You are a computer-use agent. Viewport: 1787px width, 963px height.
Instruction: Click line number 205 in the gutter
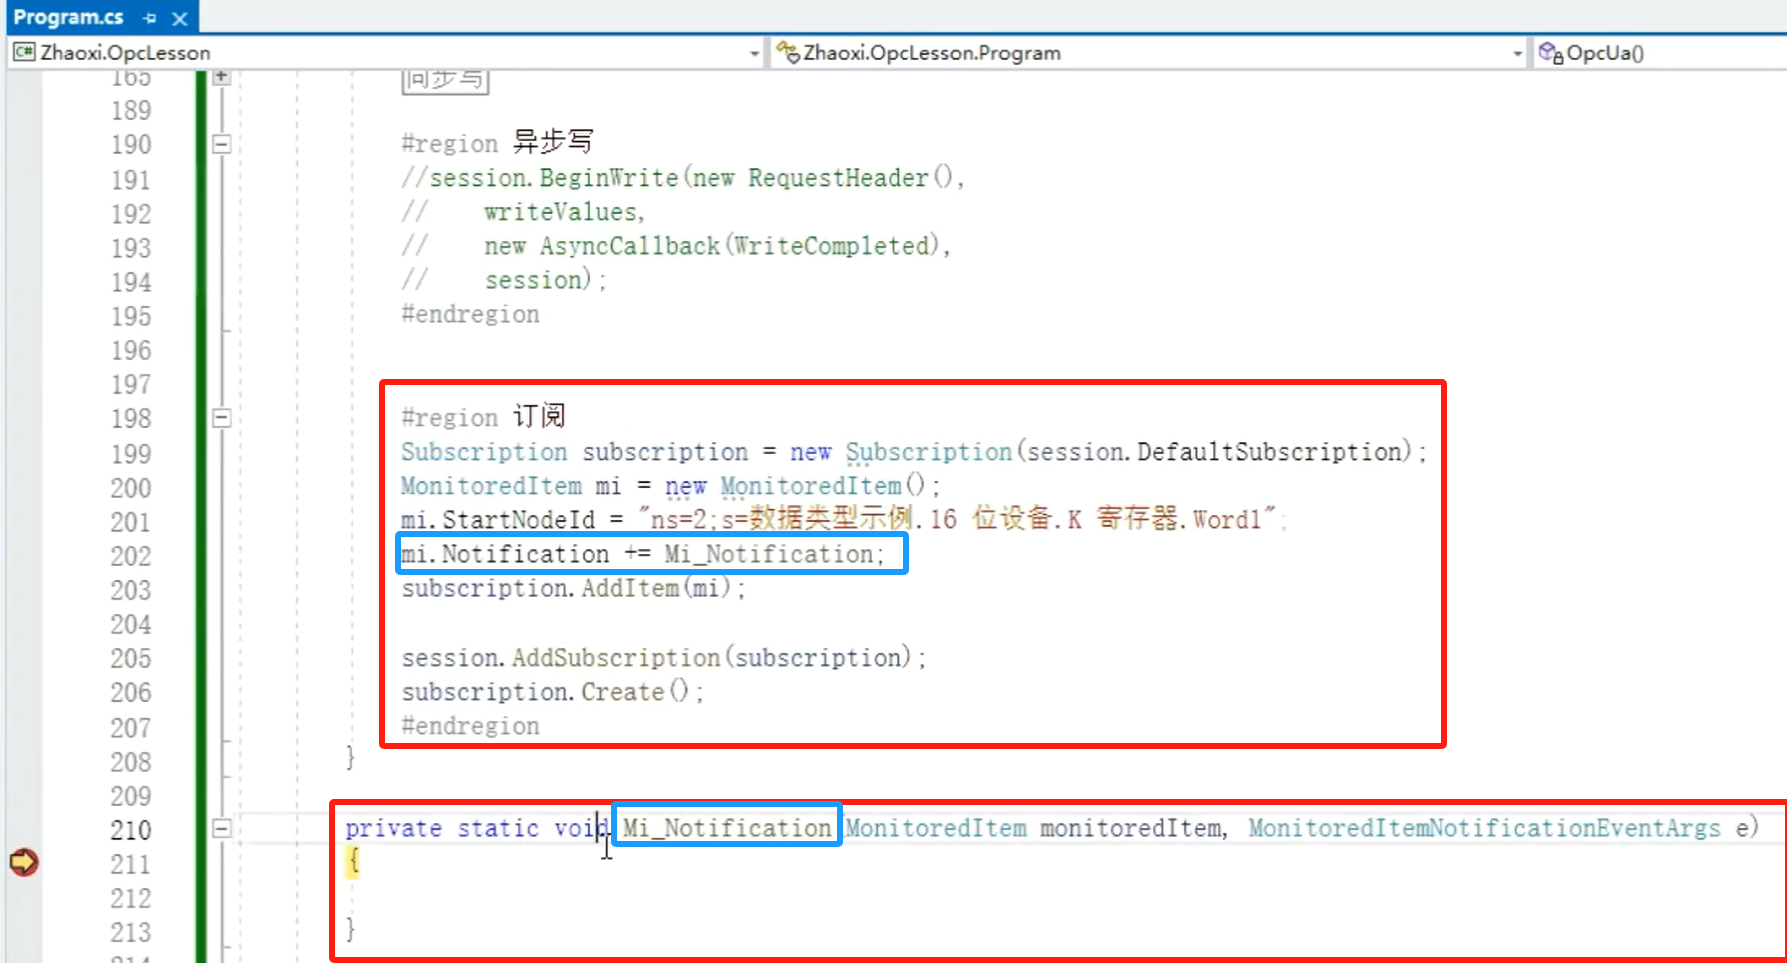pos(131,658)
